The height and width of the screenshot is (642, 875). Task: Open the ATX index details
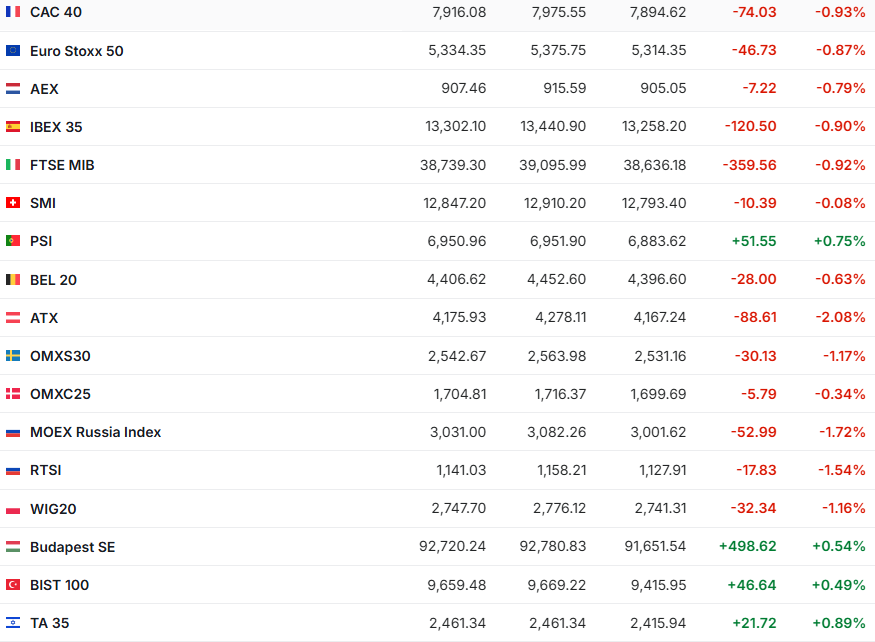[44, 318]
